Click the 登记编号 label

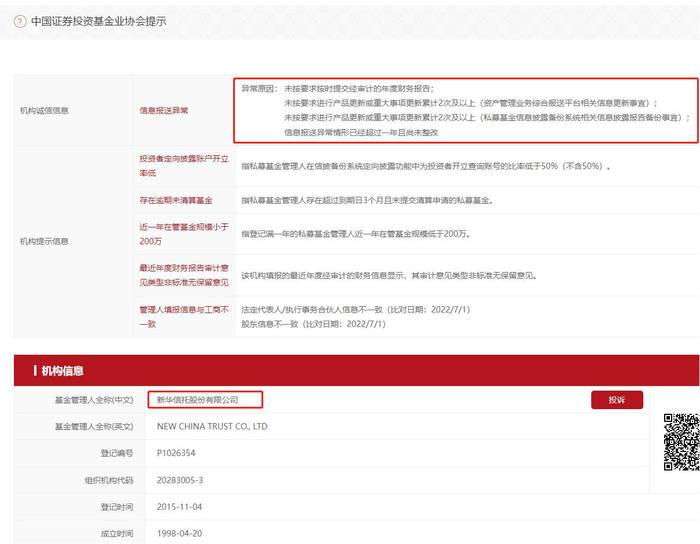click(117, 453)
